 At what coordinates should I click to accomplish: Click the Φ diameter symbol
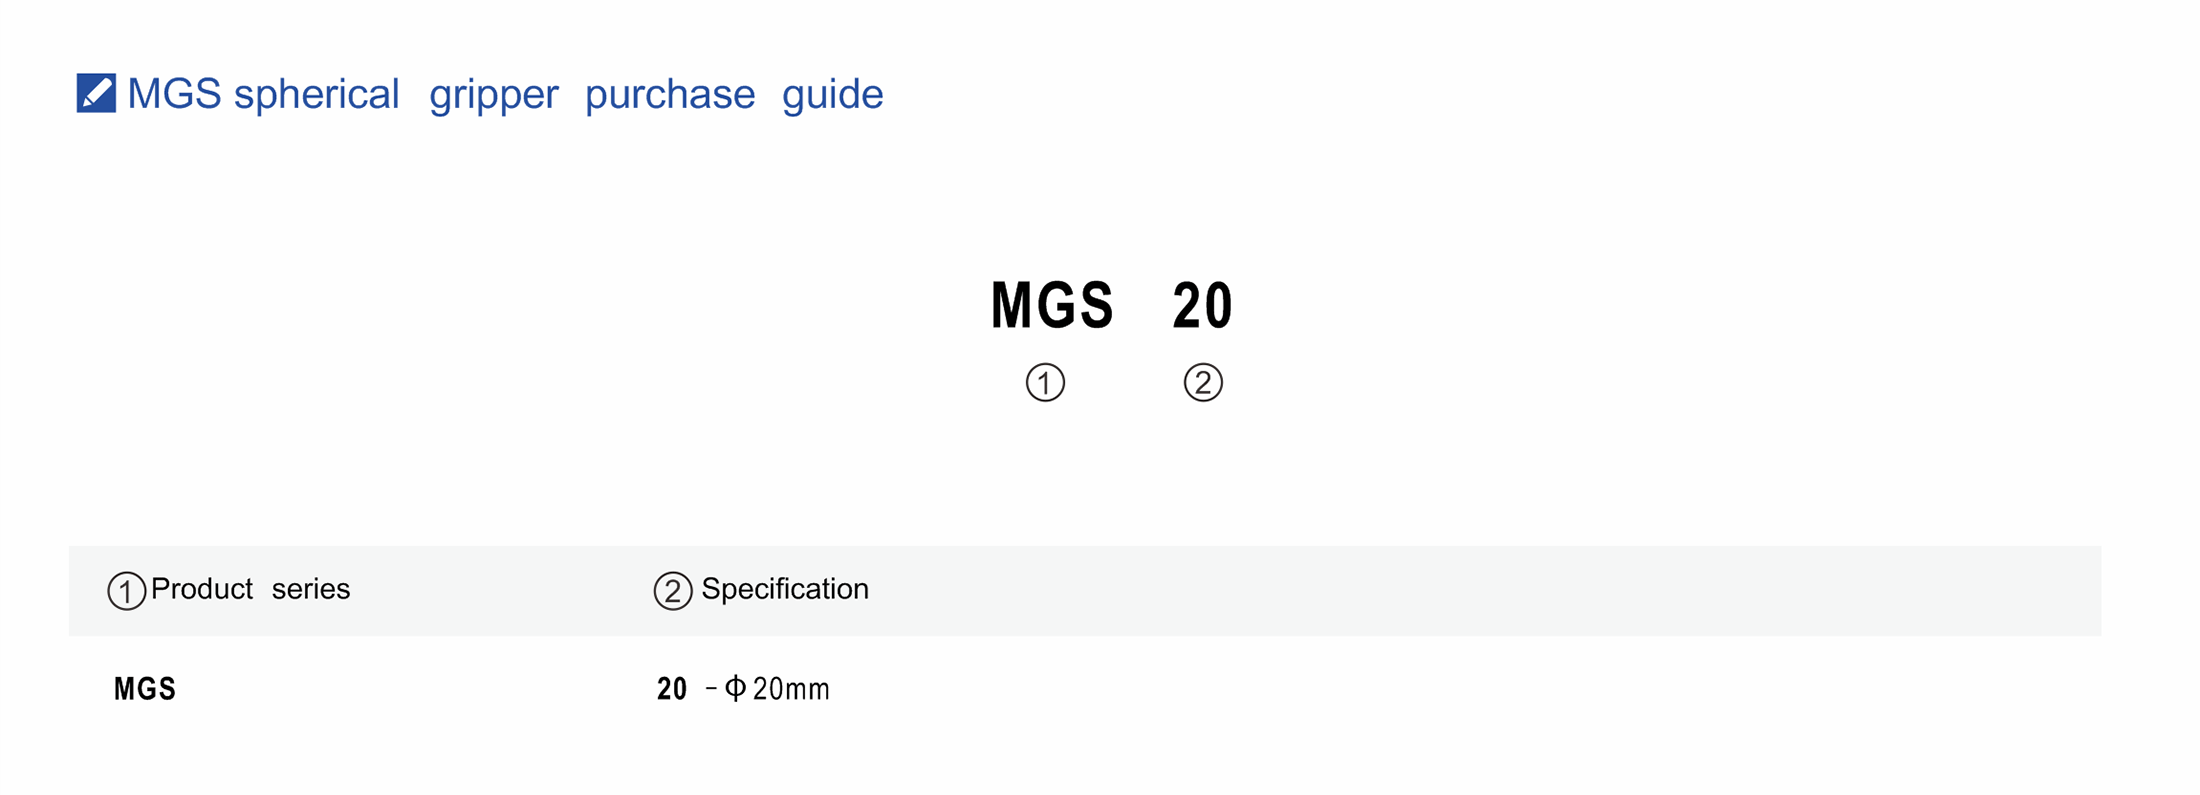tap(735, 688)
